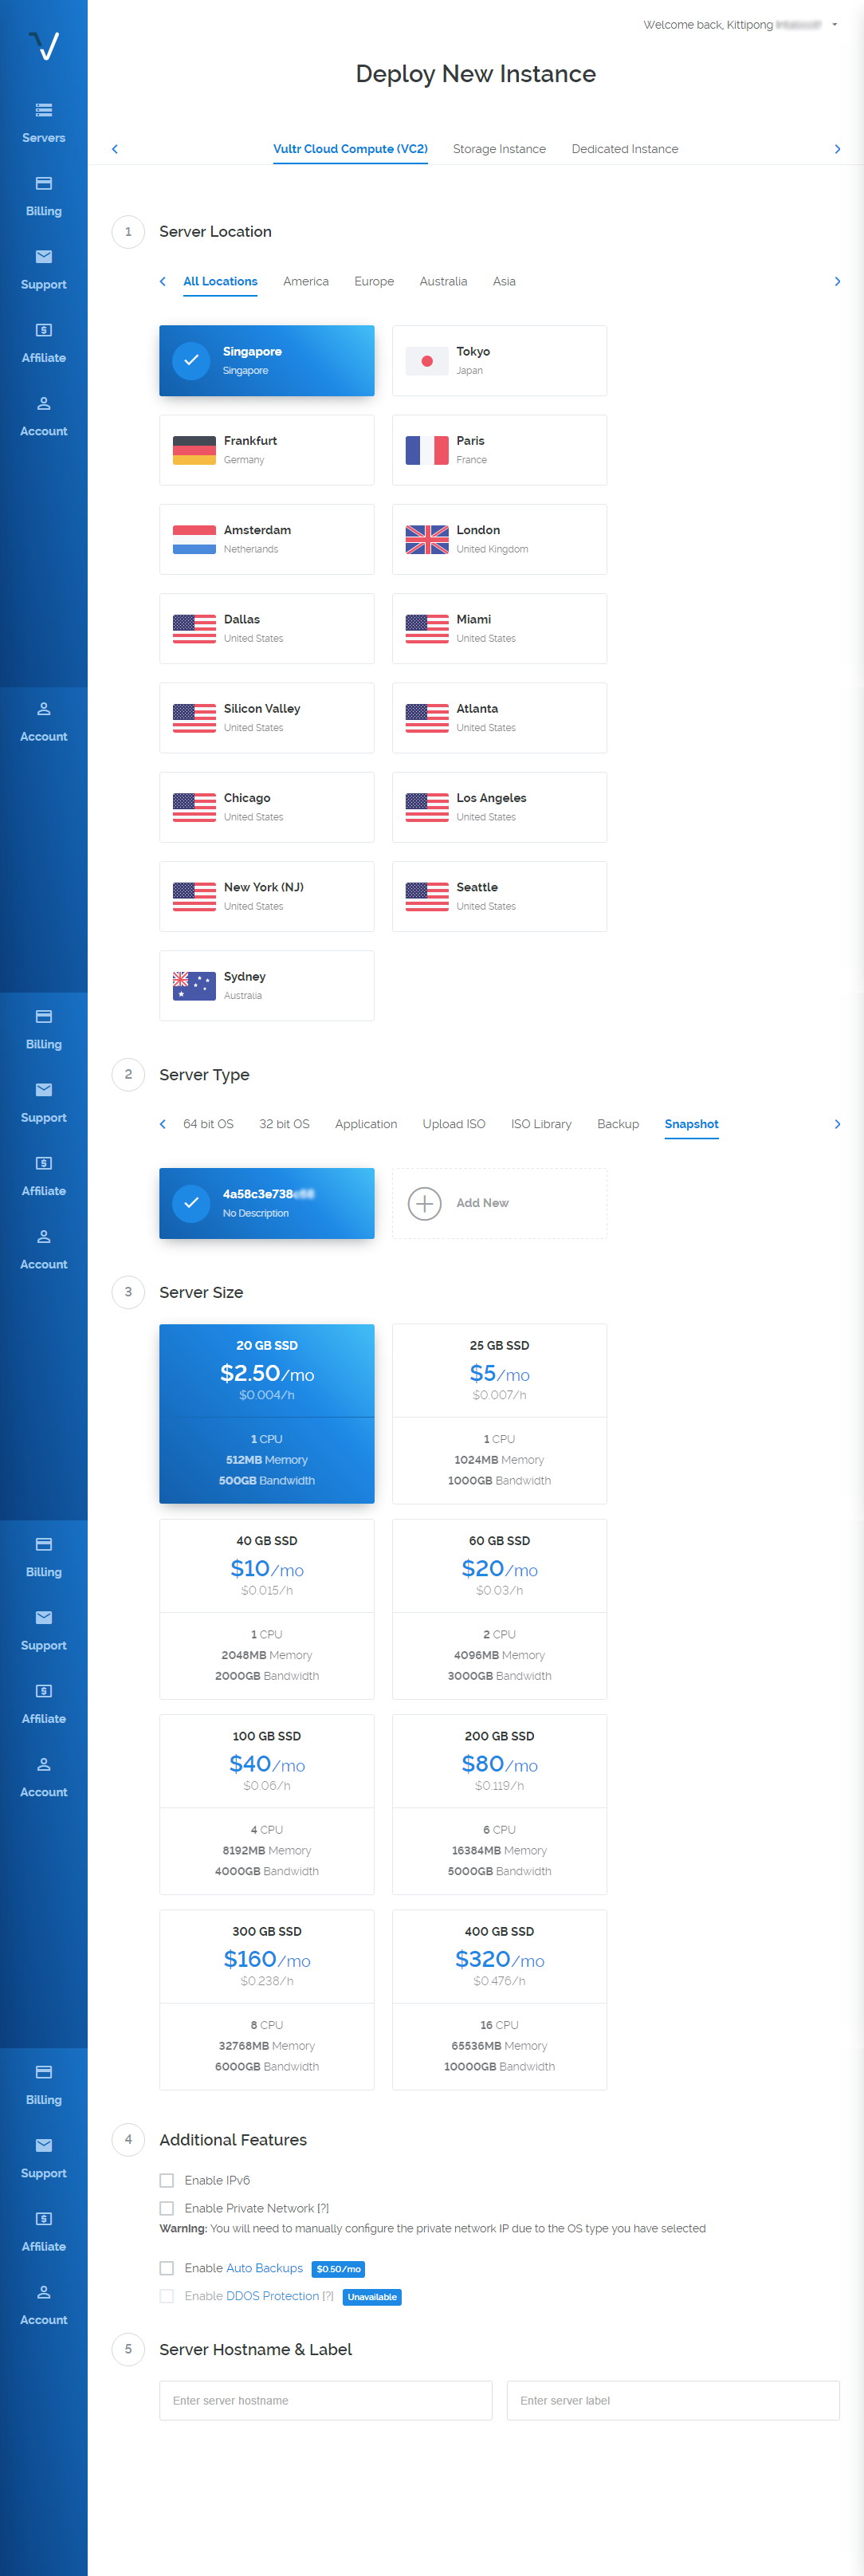Click the $0.50/mo Auto Backups badge
This screenshot has height=2576, width=864.
coord(338,2269)
